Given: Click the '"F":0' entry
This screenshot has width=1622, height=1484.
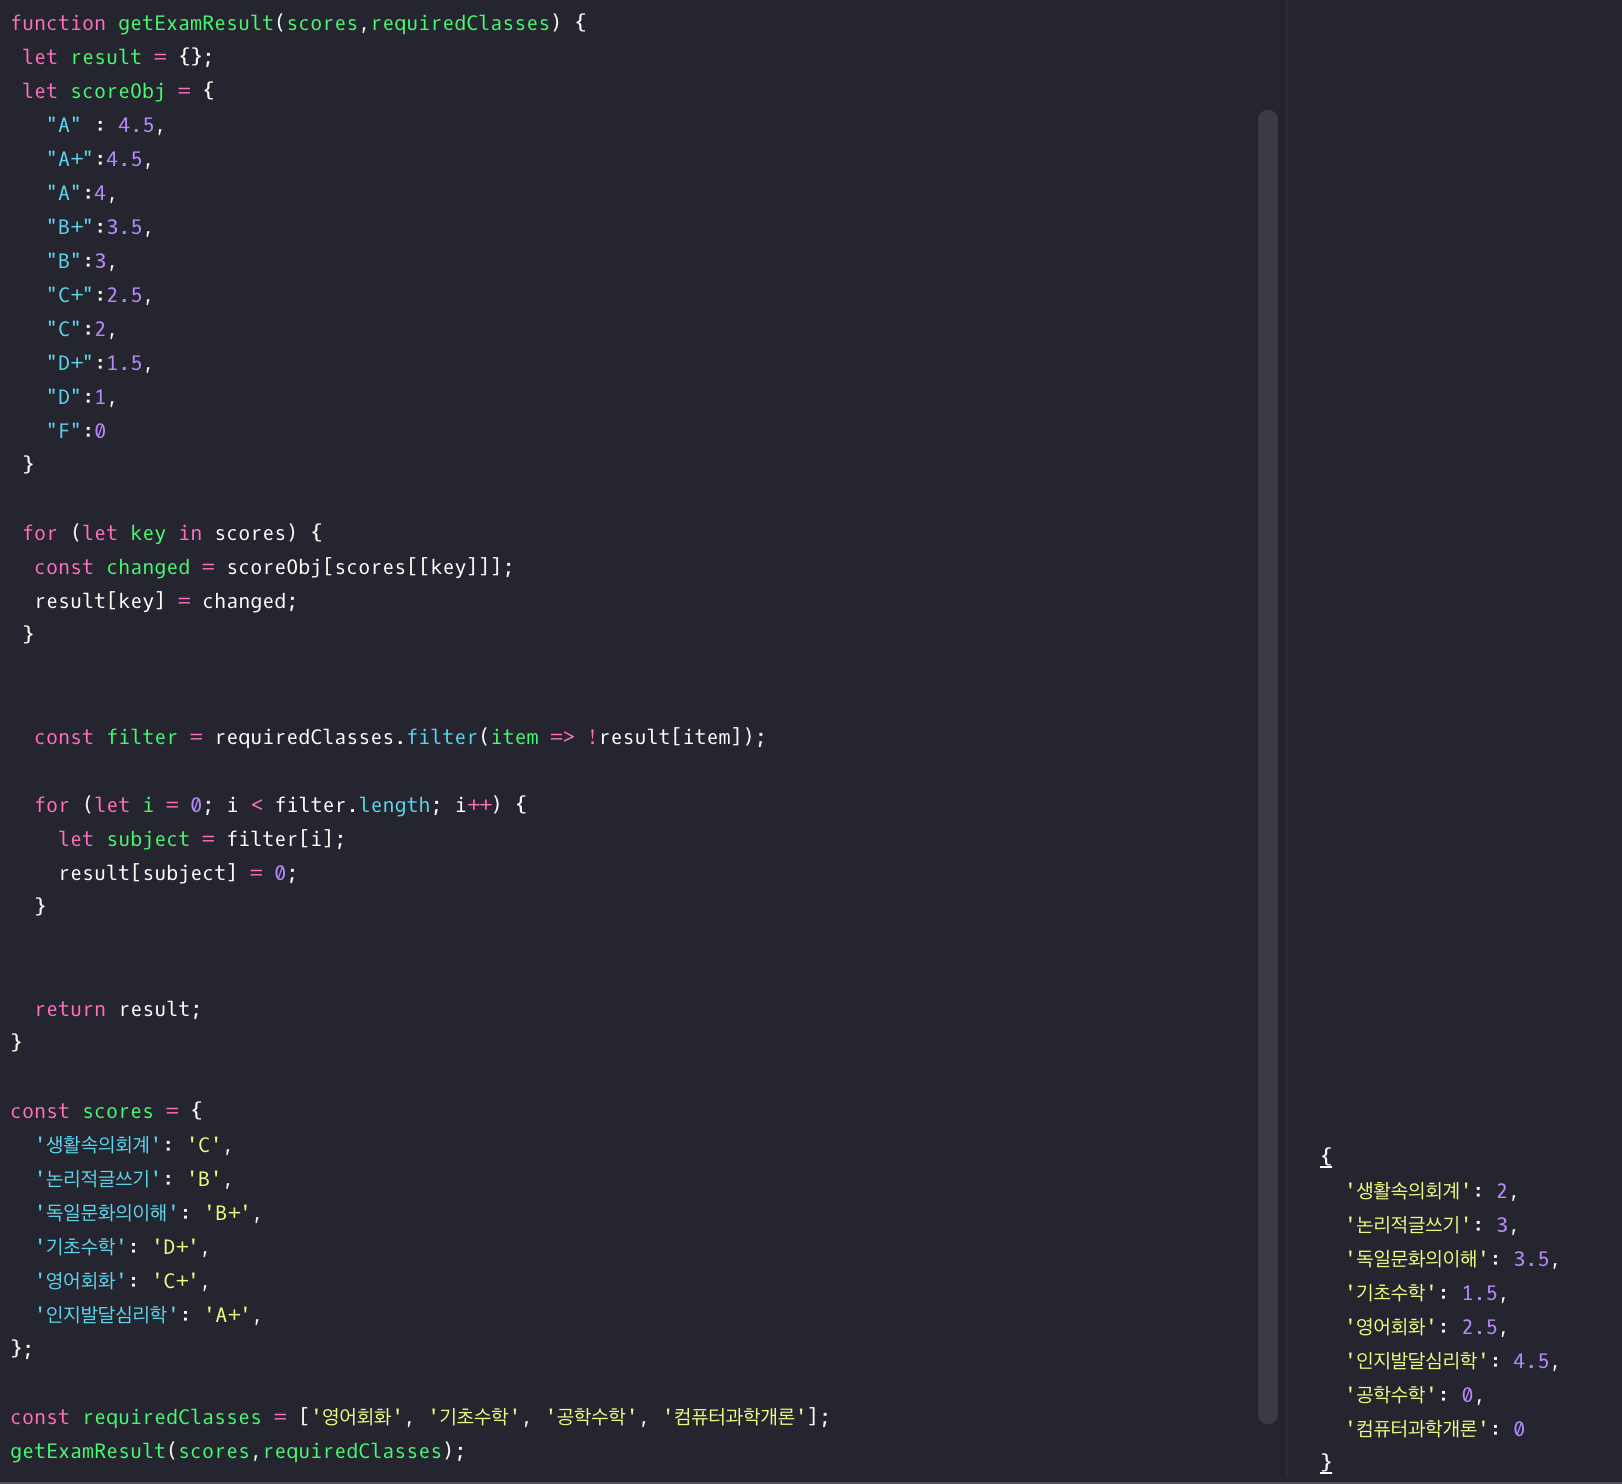Looking at the screenshot, I should (76, 431).
